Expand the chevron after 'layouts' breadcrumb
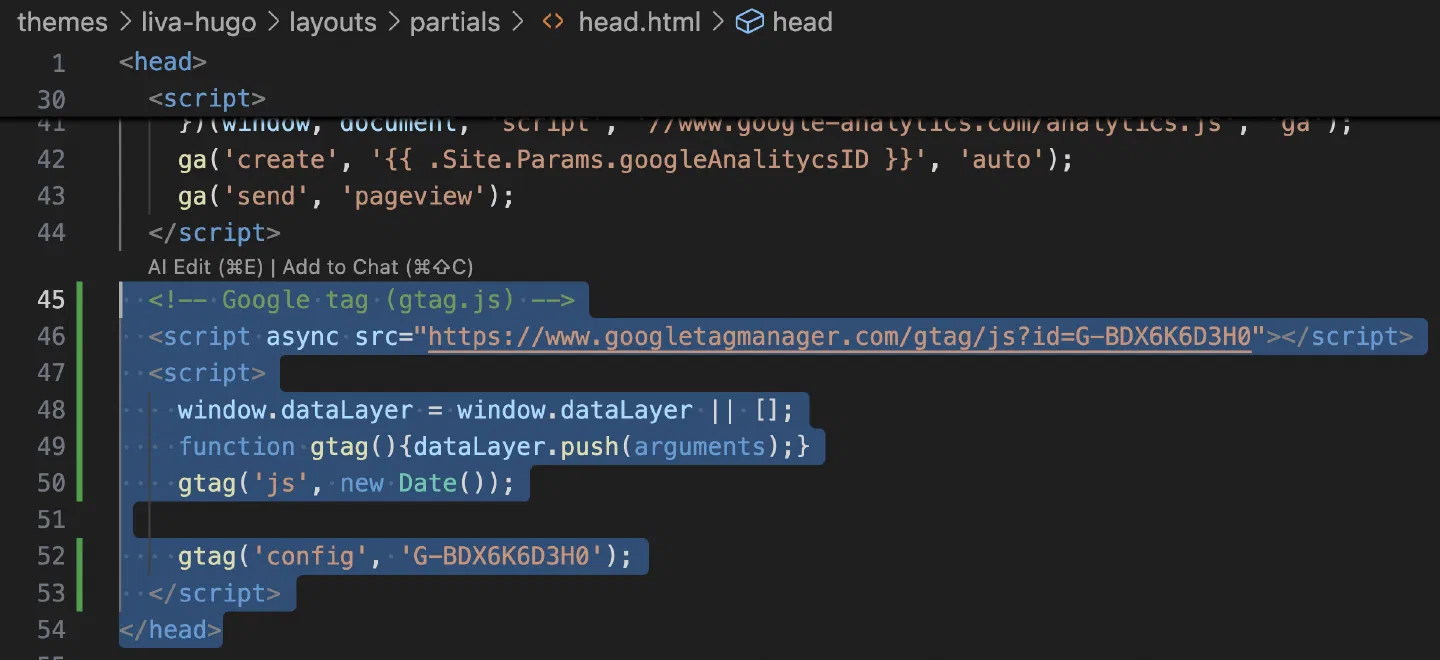1440x660 pixels. [393, 22]
